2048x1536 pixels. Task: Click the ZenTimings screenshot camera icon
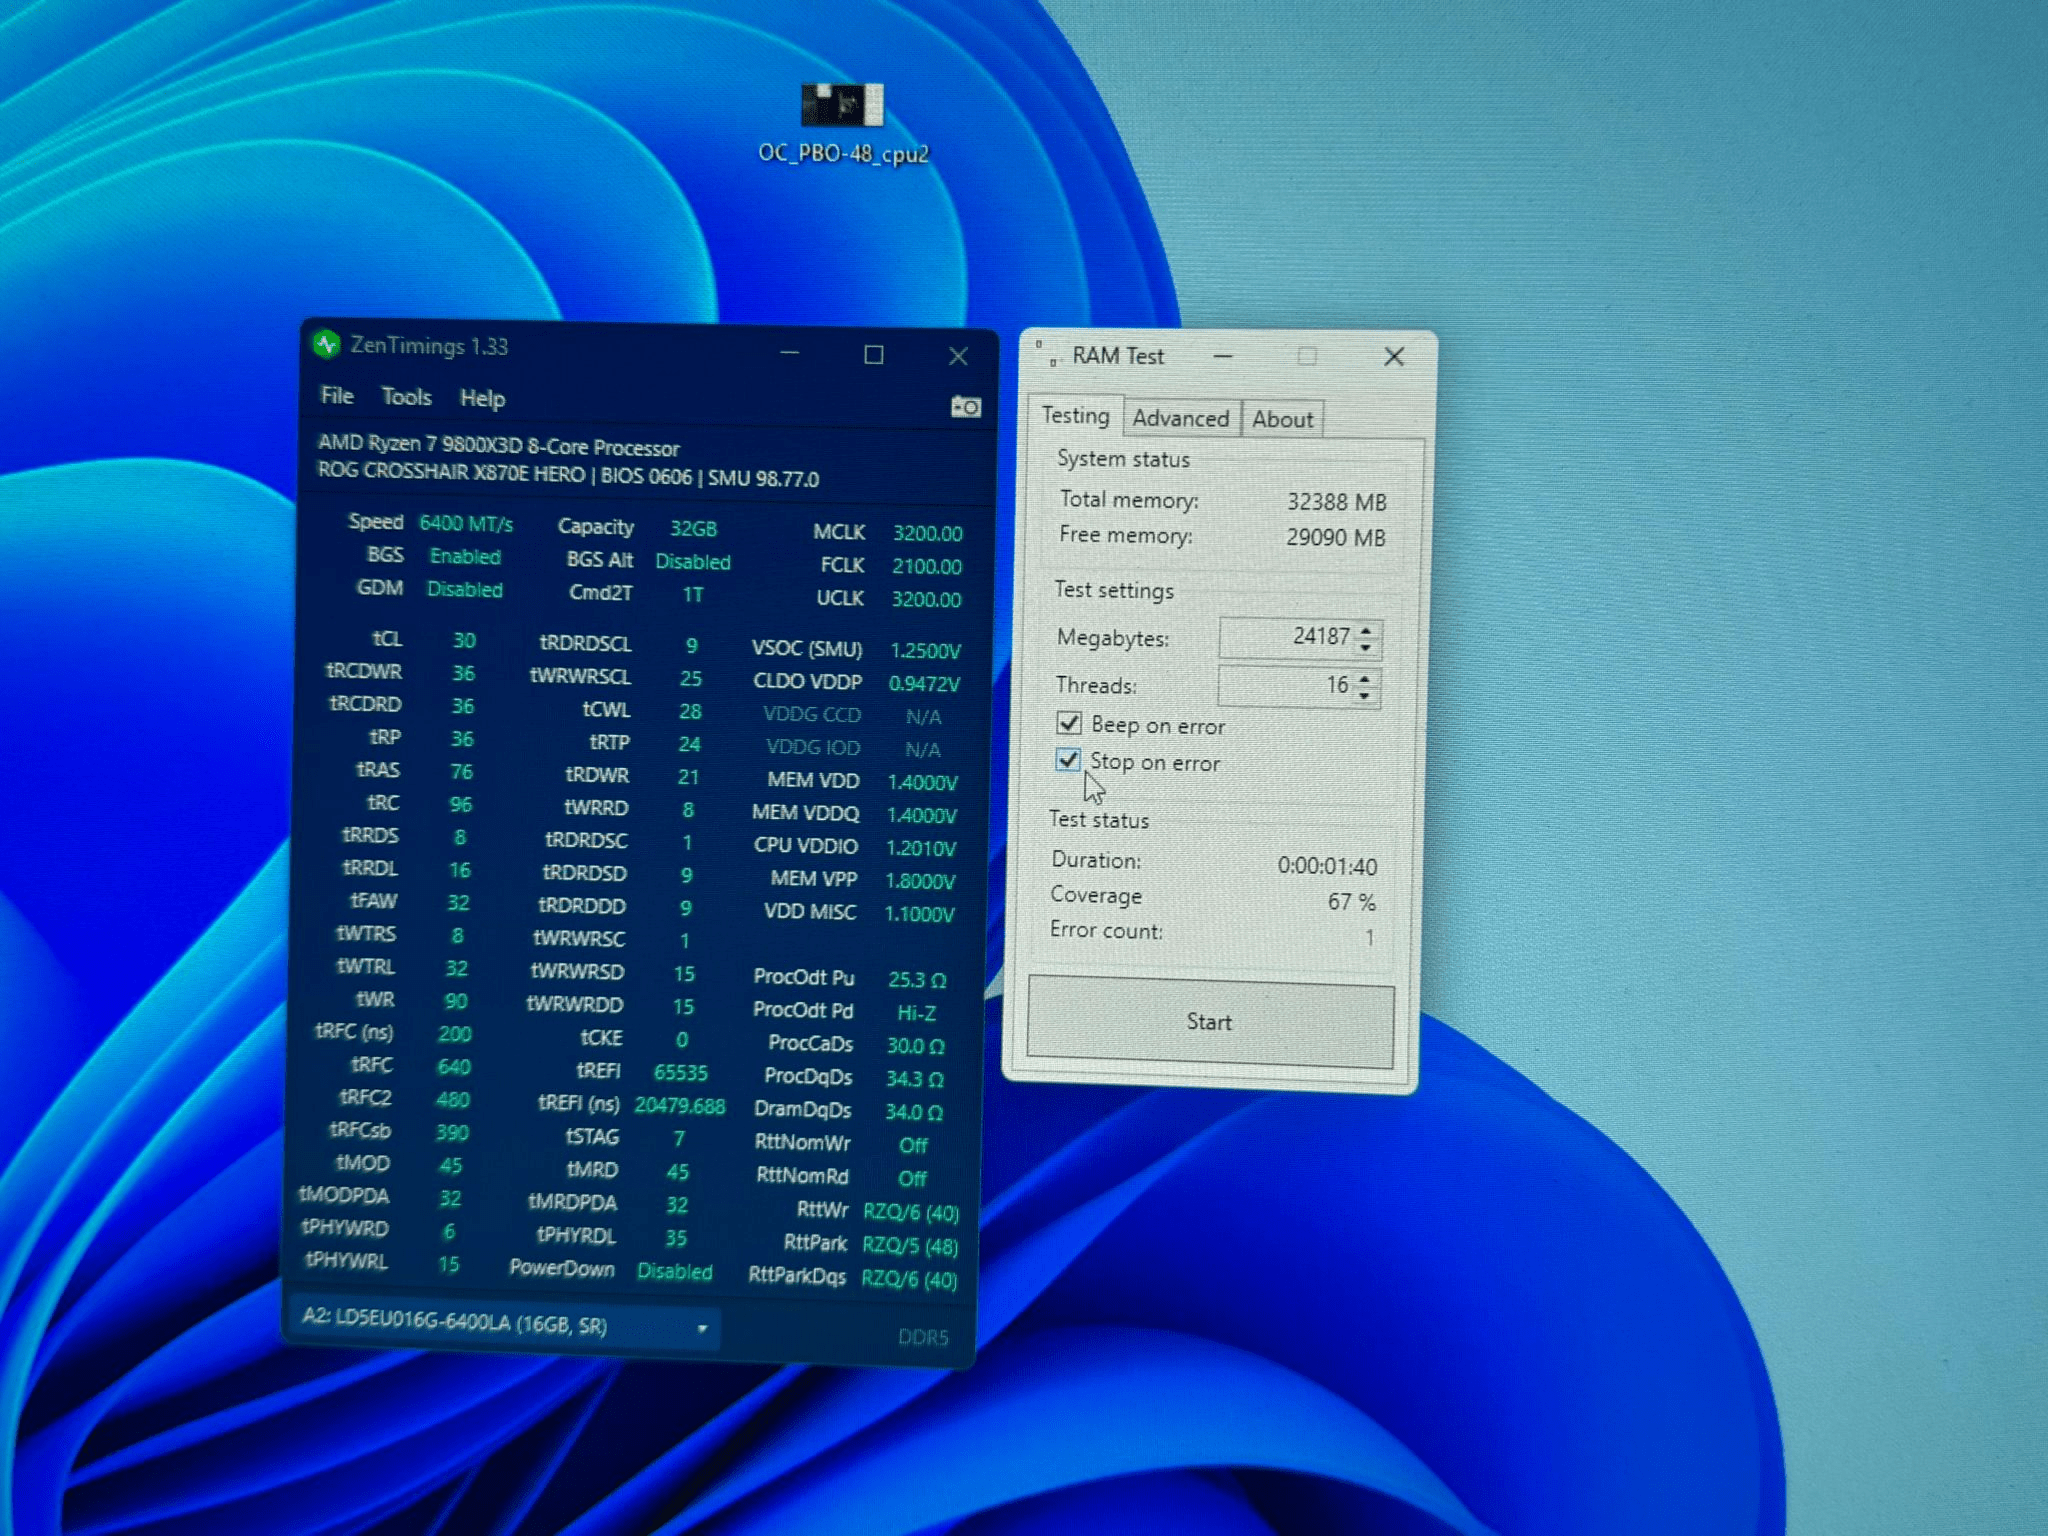(965, 407)
